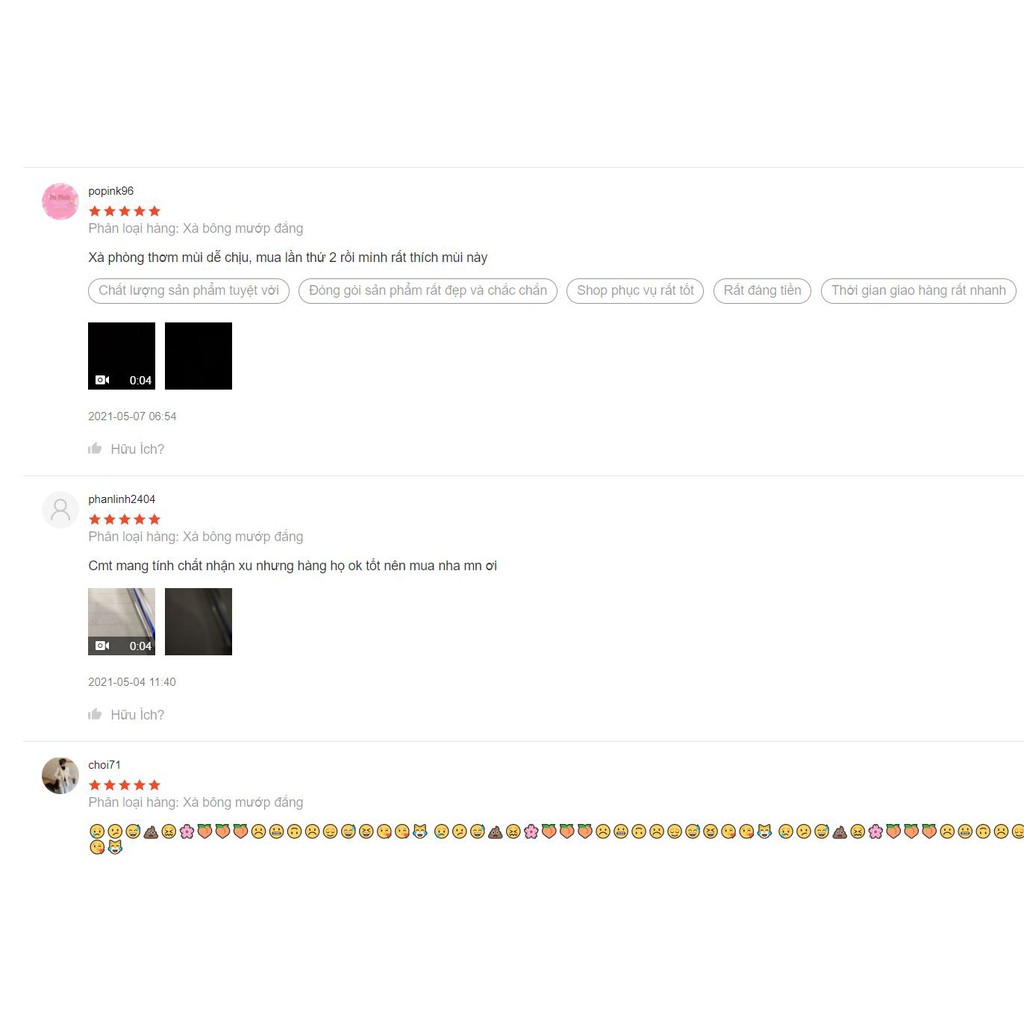Click the thumbs-up icon under popink96's review

(x=95, y=449)
